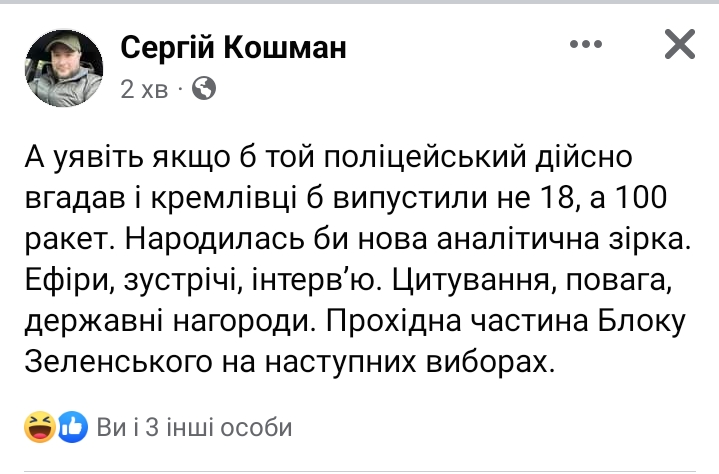Screen dimensions: 719x474
Task: Open the post via the '2 хв' timestamp
Action: [x=144, y=89]
